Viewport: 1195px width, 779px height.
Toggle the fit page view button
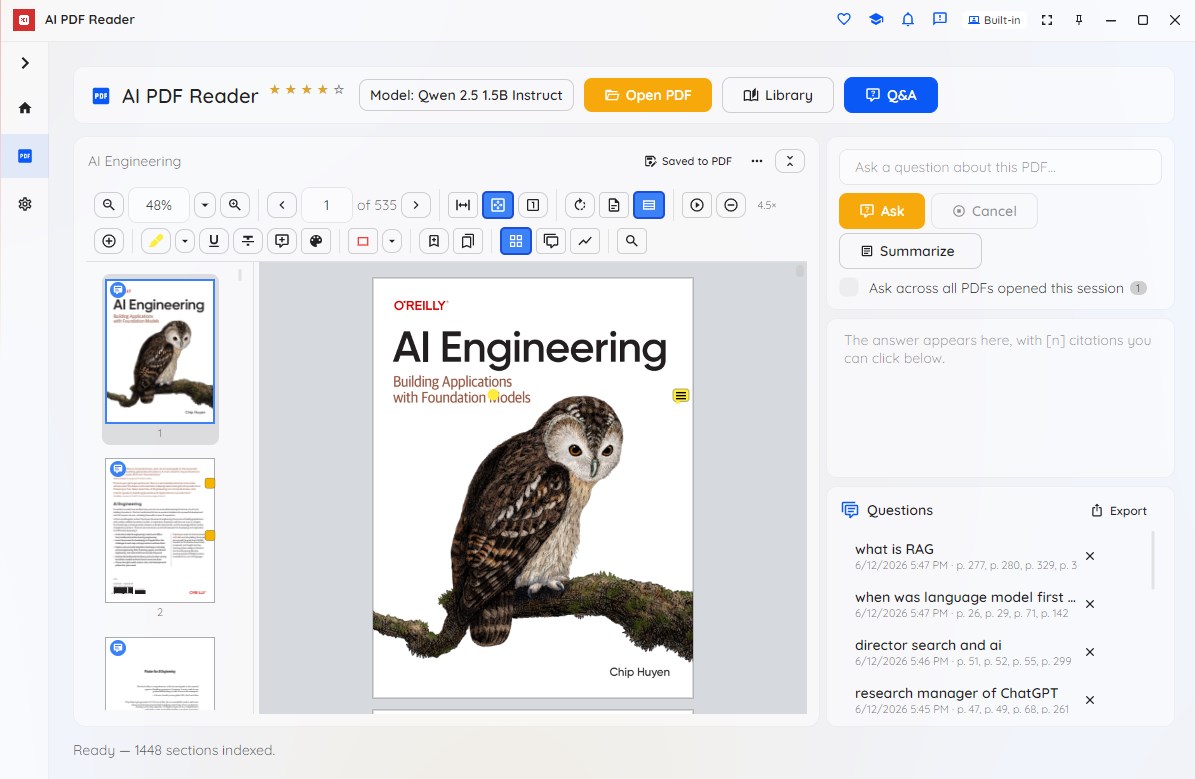coord(498,205)
